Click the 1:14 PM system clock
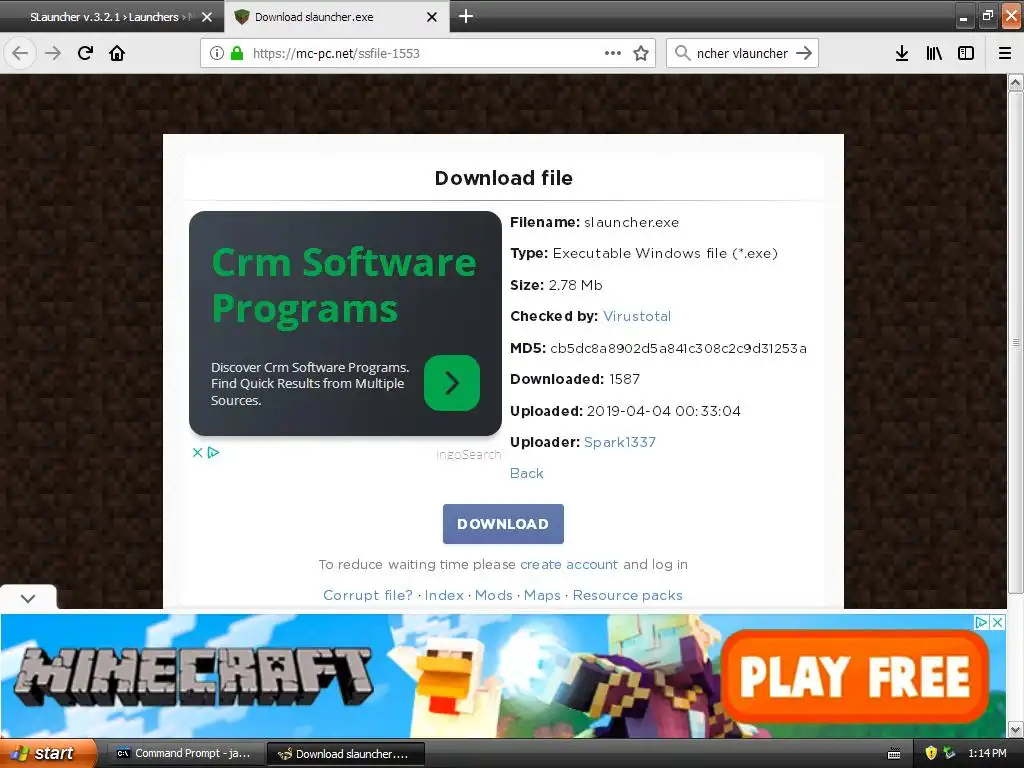 [x=987, y=753]
